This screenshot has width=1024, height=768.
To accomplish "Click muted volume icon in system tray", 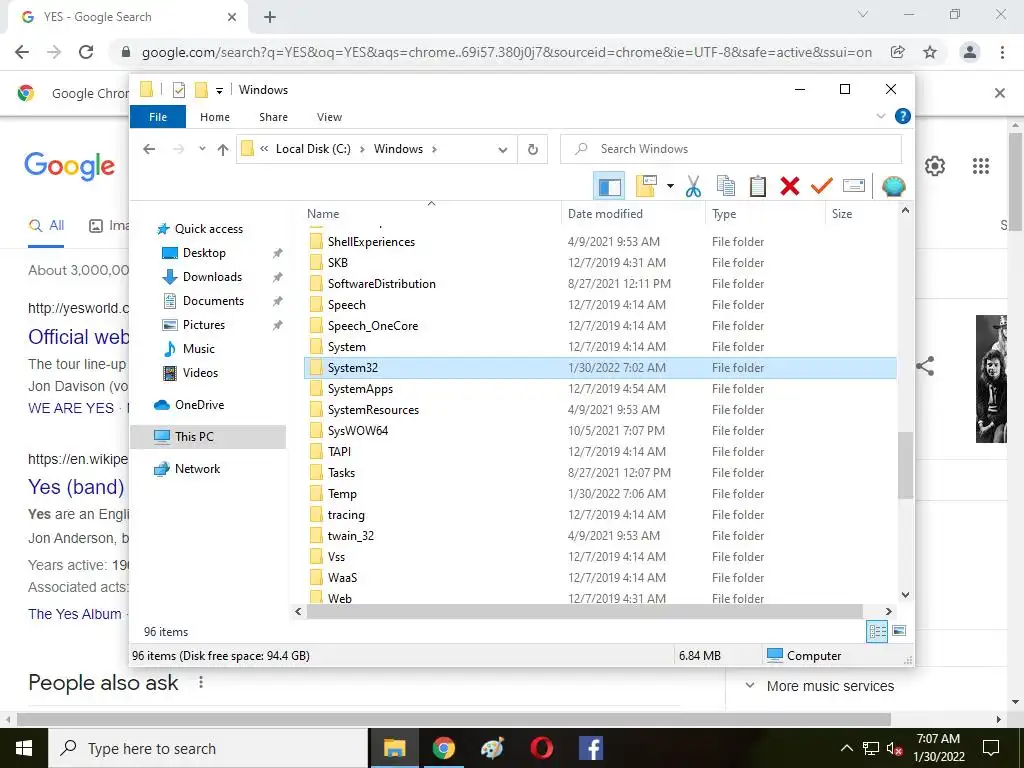I will click(895, 749).
